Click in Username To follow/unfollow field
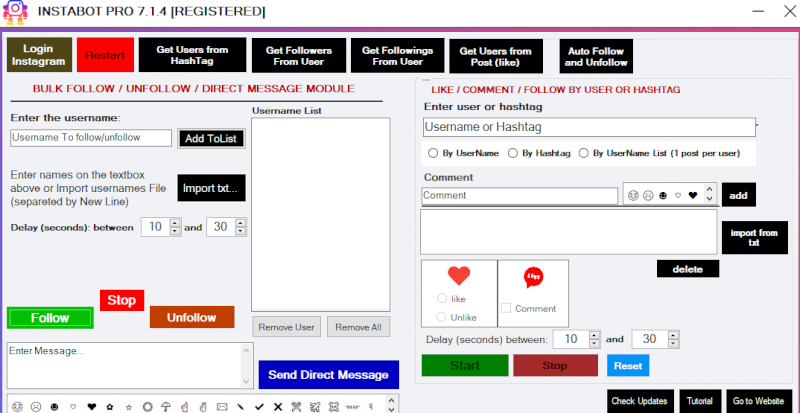Viewport: 800px width, 413px height. (91, 138)
